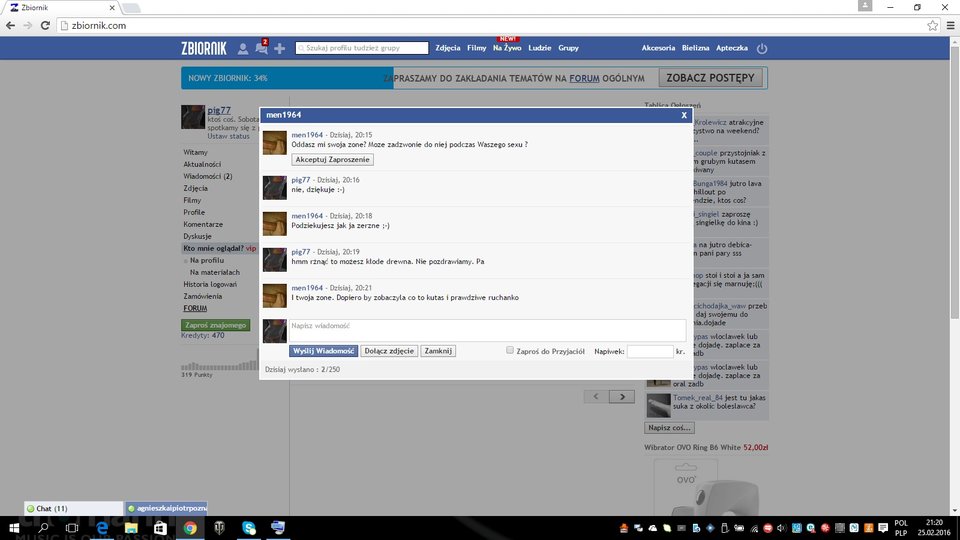
Task: Click the next page arrow button
Action: point(622,397)
